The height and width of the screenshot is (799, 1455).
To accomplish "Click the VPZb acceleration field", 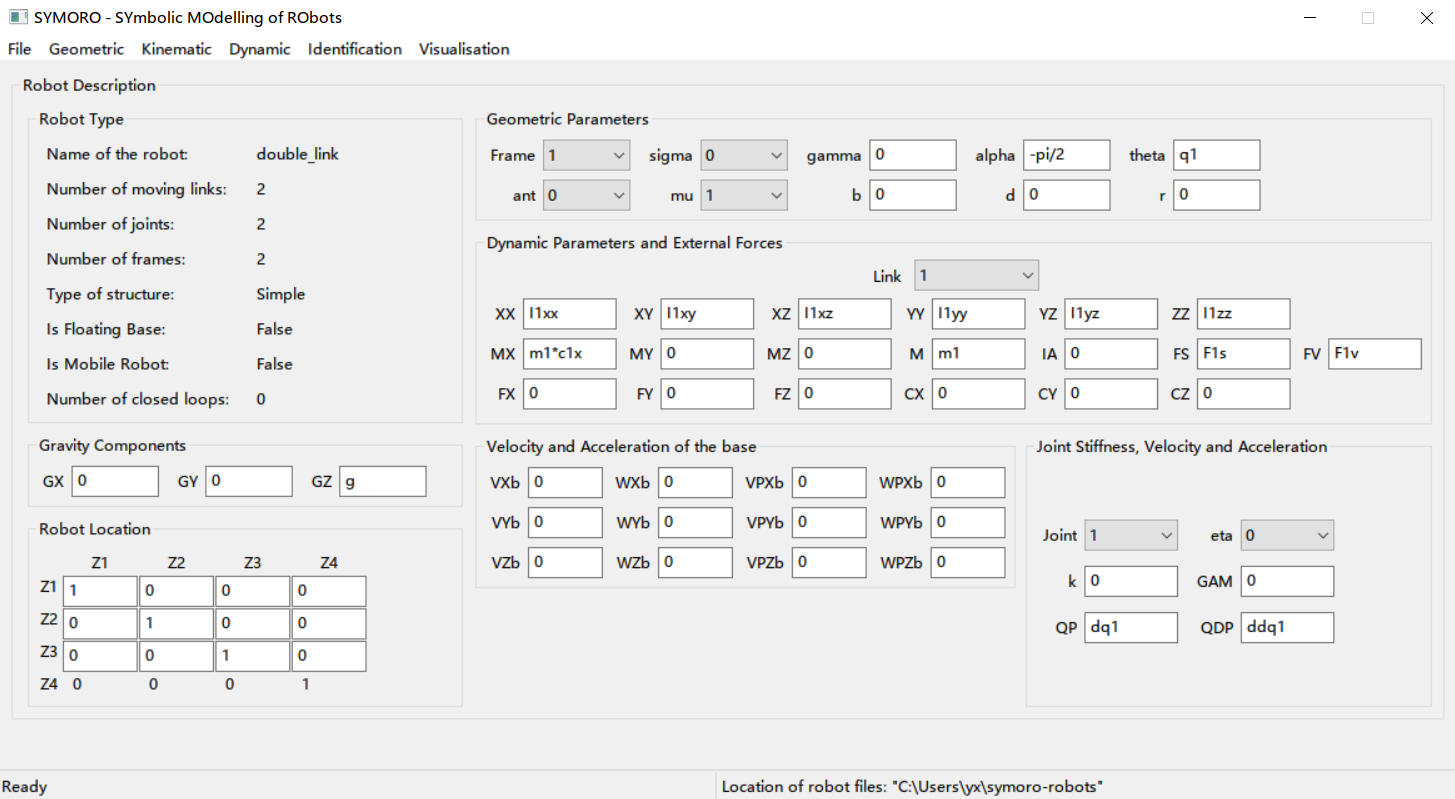I will [x=829, y=562].
